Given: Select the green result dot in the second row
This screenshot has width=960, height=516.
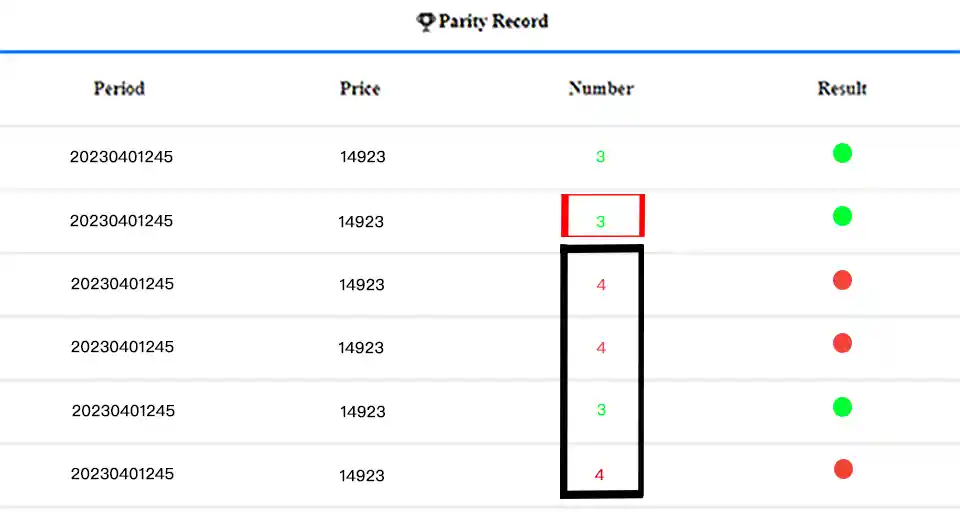Looking at the screenshot, I should [x=842, y=215].
